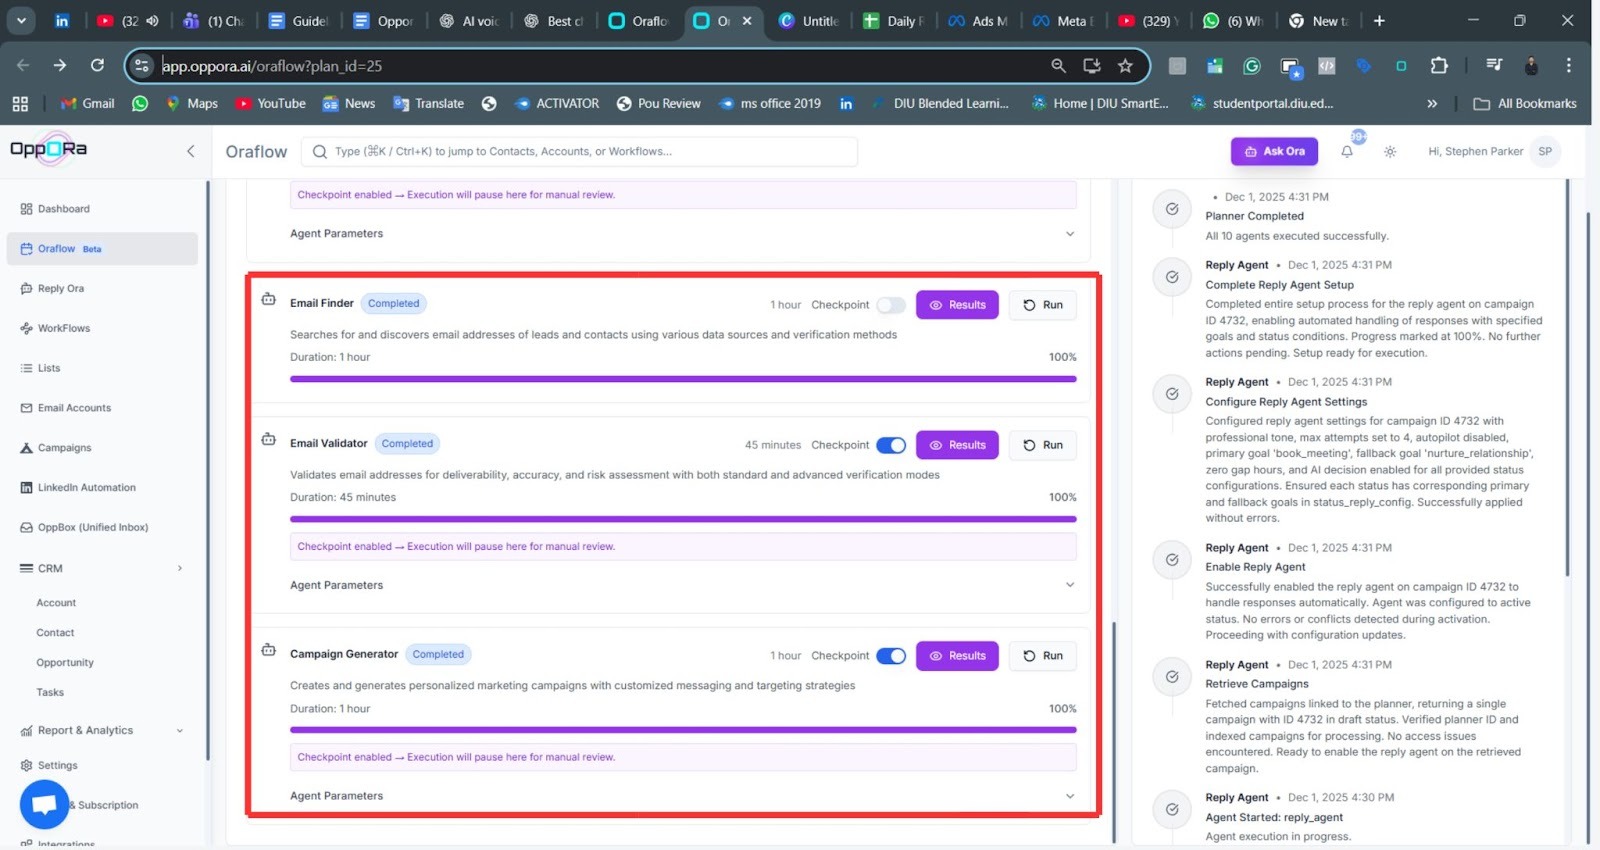Expand Email Validator Agent Parameters
Viewport: 1600px width, 850px height.
[x=1069, y=585]
